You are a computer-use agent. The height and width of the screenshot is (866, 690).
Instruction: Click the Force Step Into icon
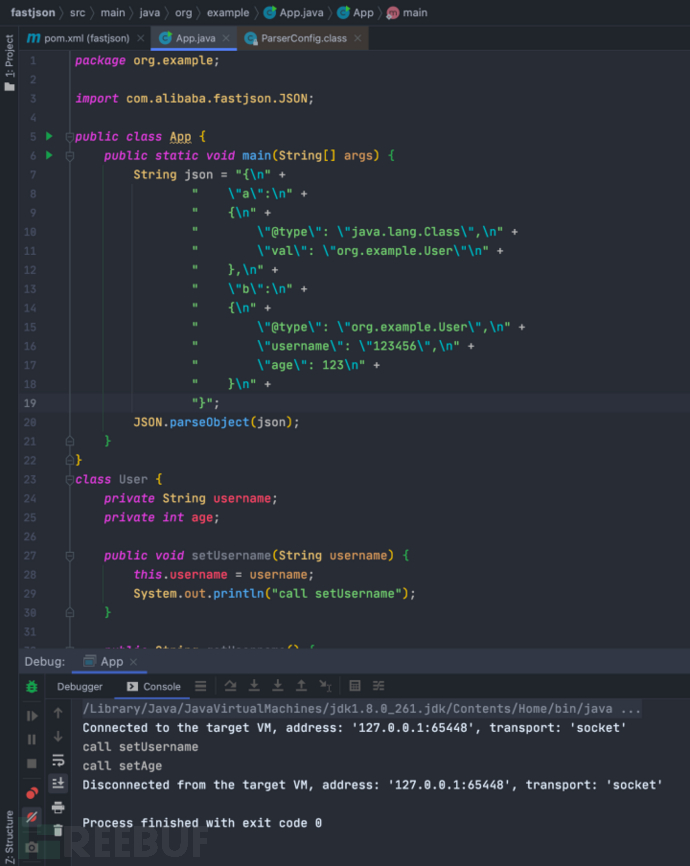pyautogui.click(x=278, y=686)
